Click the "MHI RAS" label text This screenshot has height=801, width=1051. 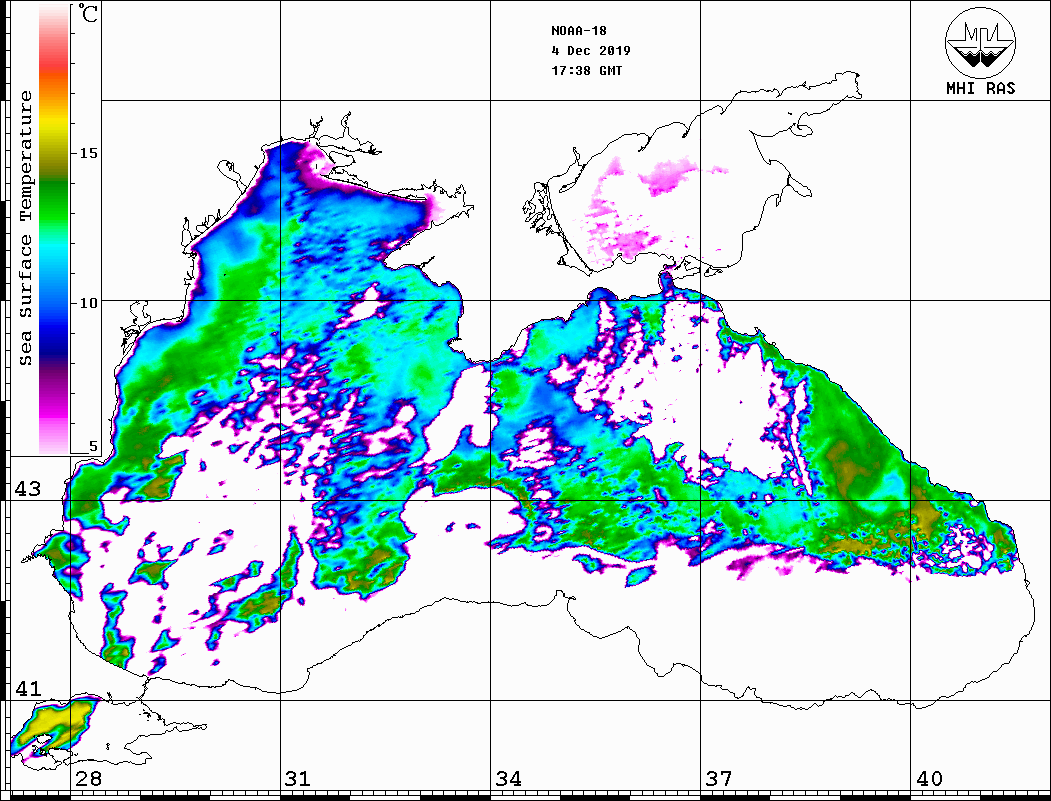(x=980, y=88)
